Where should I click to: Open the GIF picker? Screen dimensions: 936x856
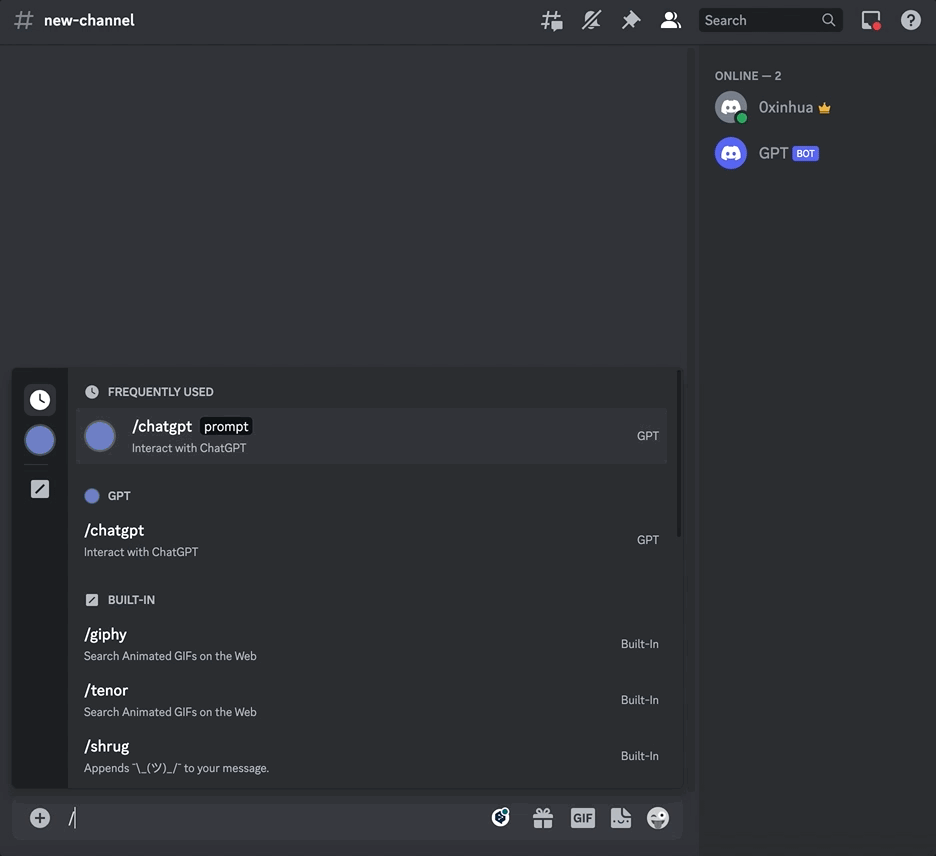click(x=583, y=818)
